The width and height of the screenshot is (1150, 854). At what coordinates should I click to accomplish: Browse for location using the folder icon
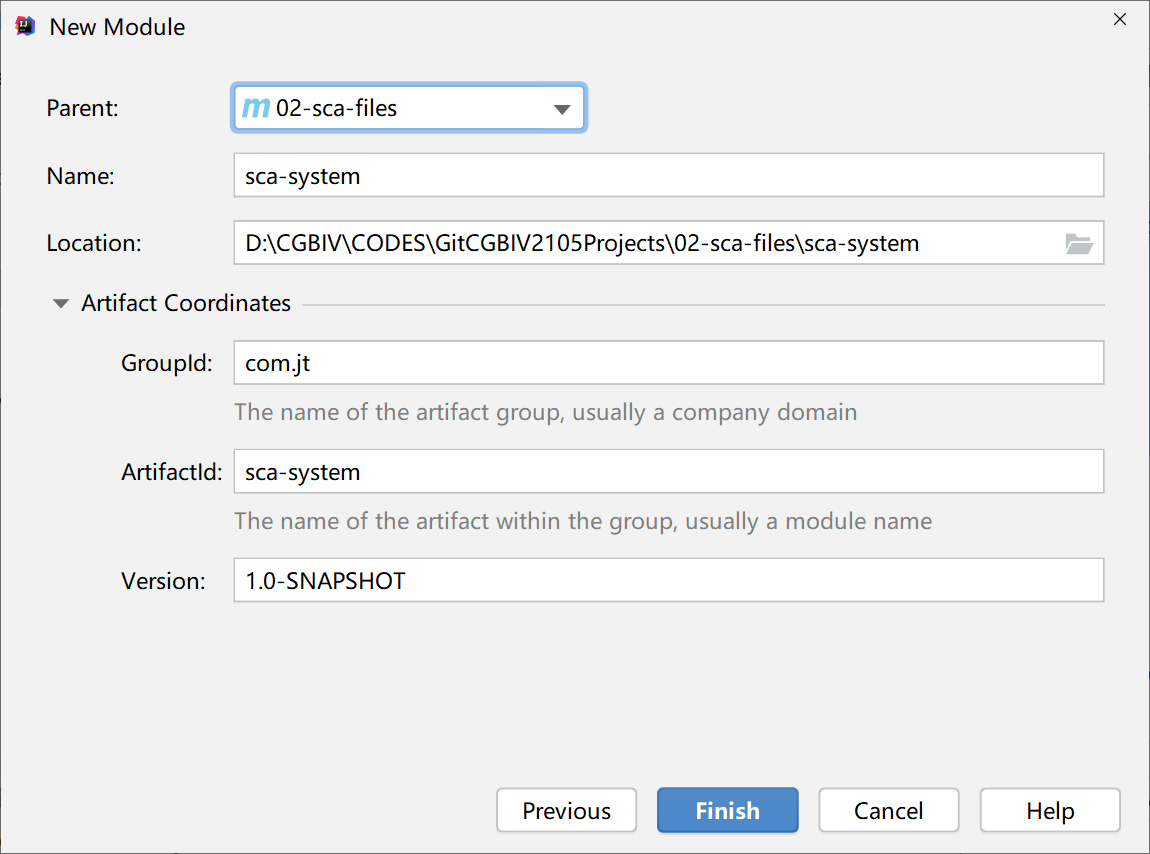click(1078, 243)
